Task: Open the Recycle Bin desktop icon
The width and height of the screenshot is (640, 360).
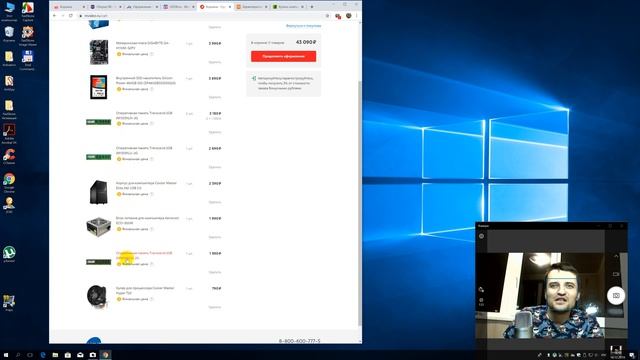Action: [9, 34]
